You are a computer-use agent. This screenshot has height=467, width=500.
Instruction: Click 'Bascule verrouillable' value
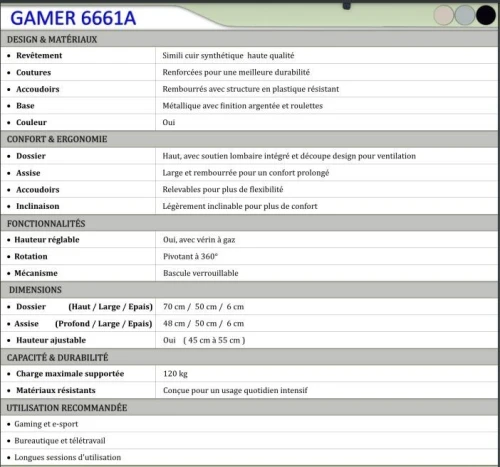point(201,273)
